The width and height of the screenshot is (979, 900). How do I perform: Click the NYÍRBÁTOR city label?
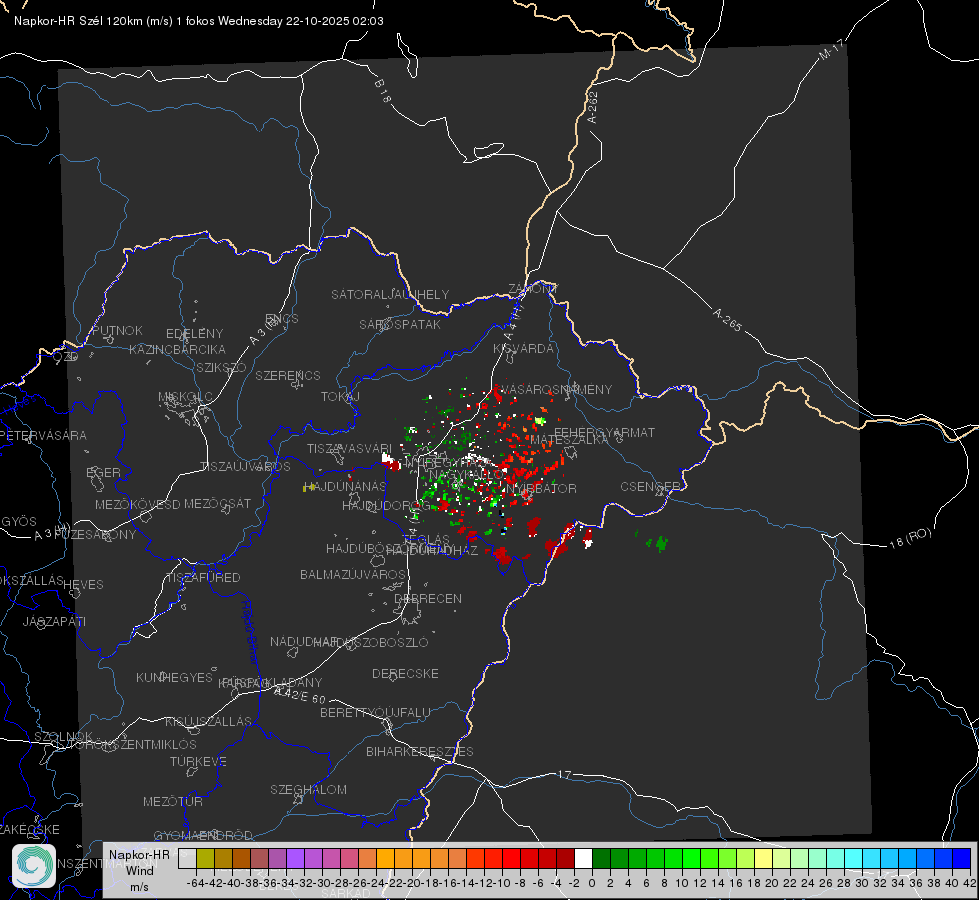tap(540, 488)
